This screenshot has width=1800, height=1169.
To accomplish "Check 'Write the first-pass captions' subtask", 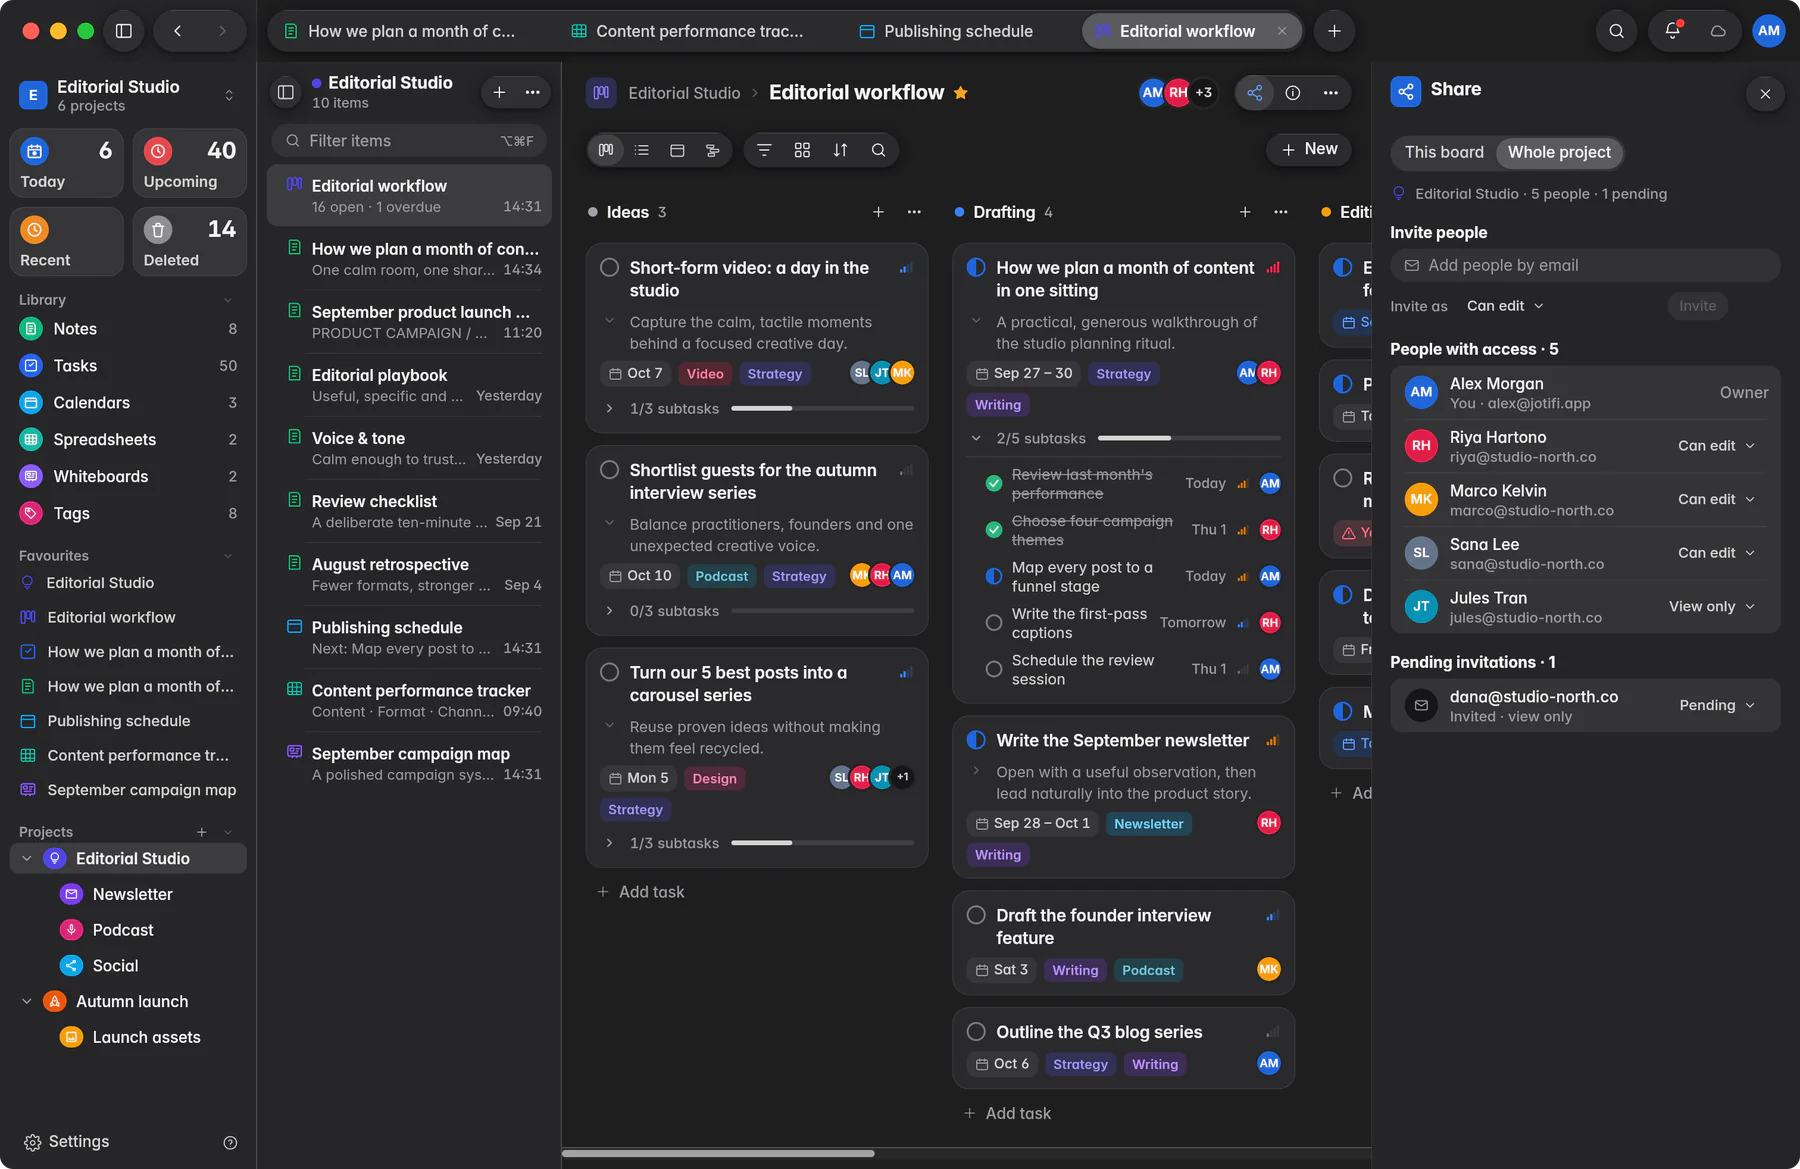I will pyautogui.click(x=994, y=623).
